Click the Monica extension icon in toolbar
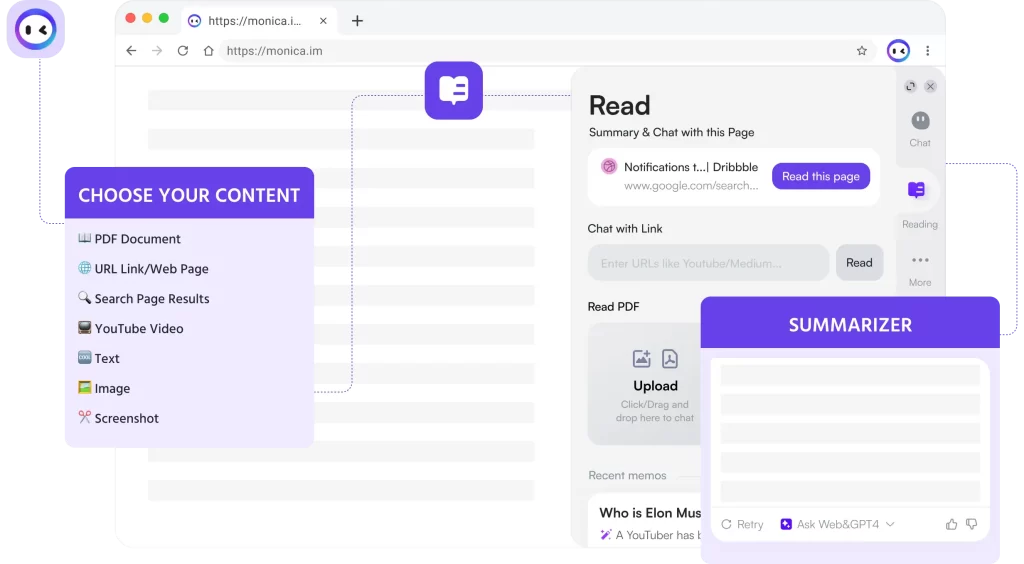Screen dimensions: 1024x564 [898, 51]
